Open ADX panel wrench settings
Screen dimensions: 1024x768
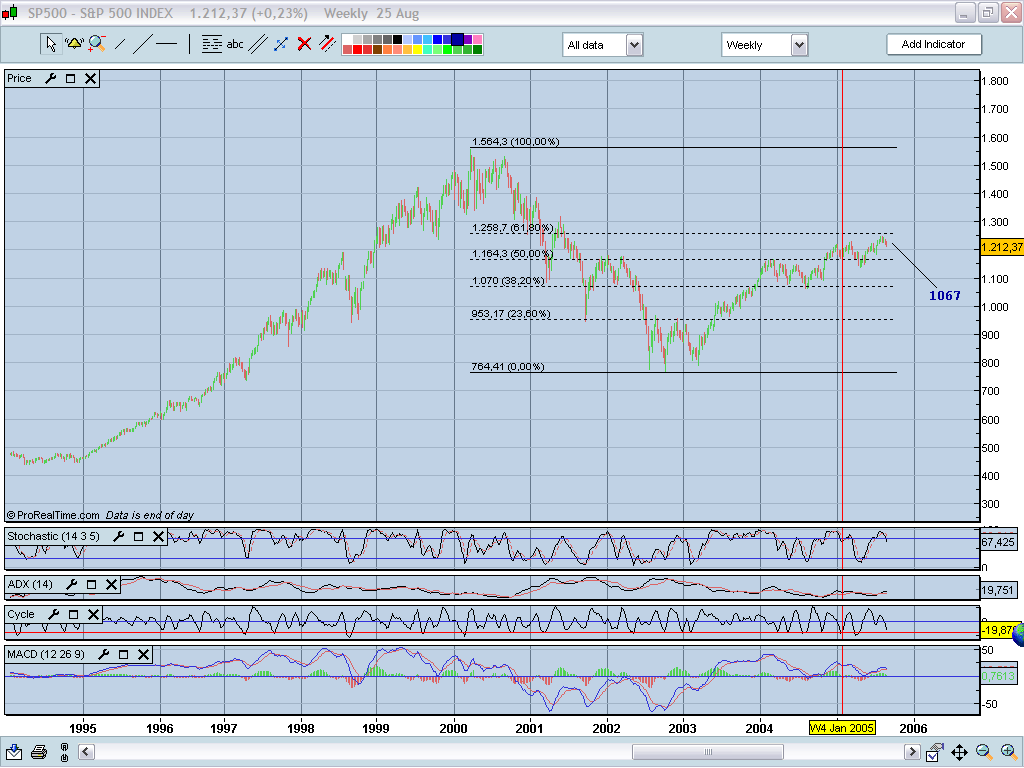click(x=71, y=584)
